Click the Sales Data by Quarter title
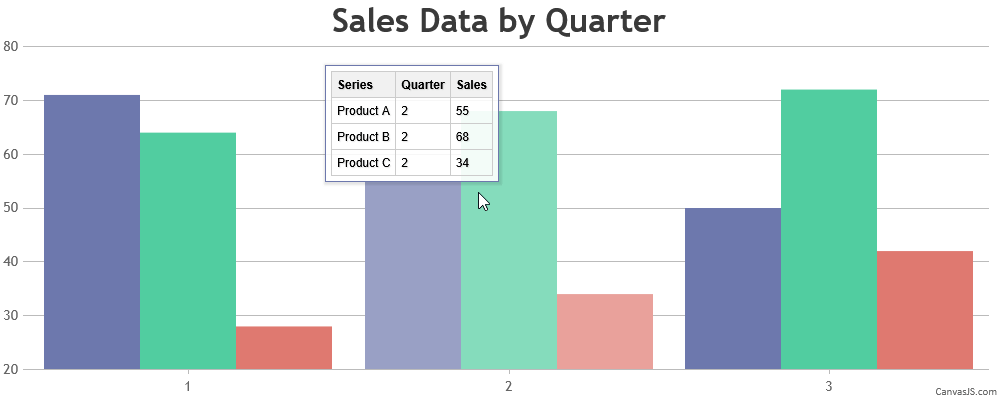This screenshot has height=400, width=1000. (x=498, y=21)
